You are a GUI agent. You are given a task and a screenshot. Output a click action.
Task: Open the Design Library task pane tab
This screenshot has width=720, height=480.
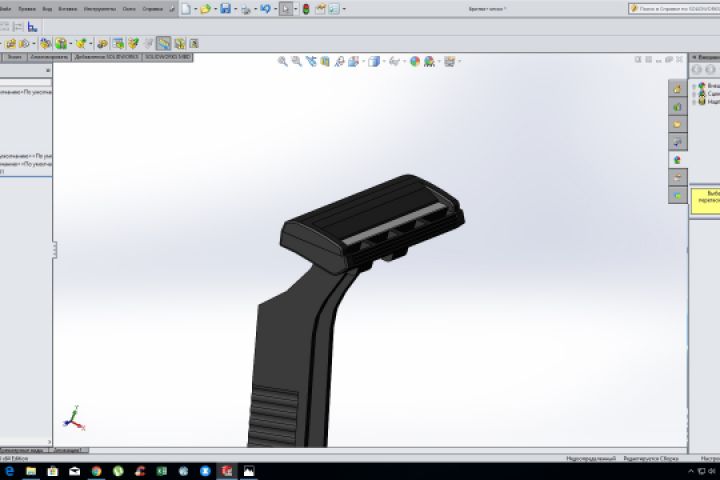coord(677,107)
